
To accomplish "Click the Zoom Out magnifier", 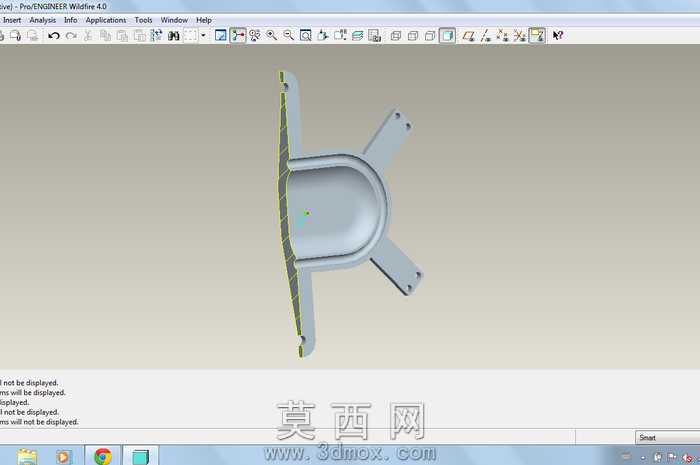I will click(x=289, y=36).
